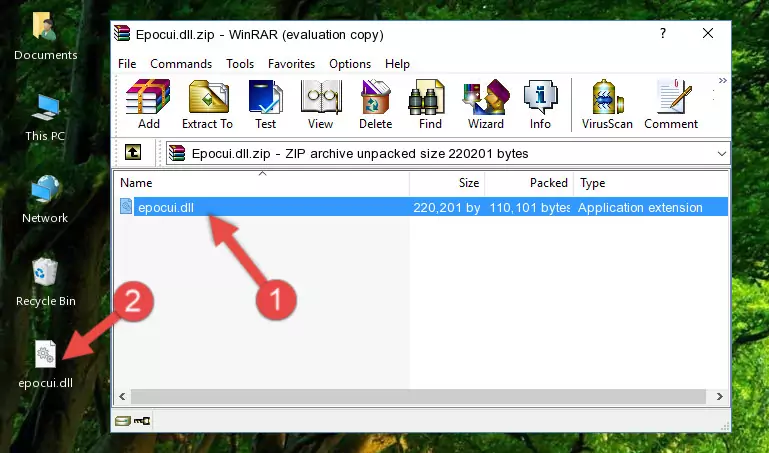Go up one folder level
The image size is (769, 453).
click(x=133, y=153)
